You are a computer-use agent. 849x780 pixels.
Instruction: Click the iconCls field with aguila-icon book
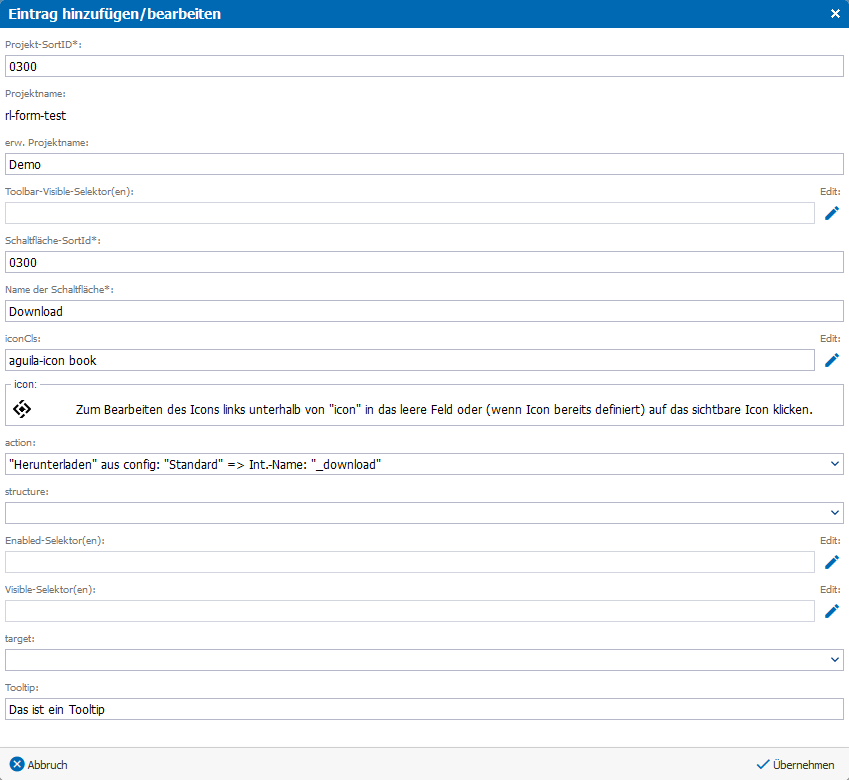pyautogui.click(x=410, y=360)
